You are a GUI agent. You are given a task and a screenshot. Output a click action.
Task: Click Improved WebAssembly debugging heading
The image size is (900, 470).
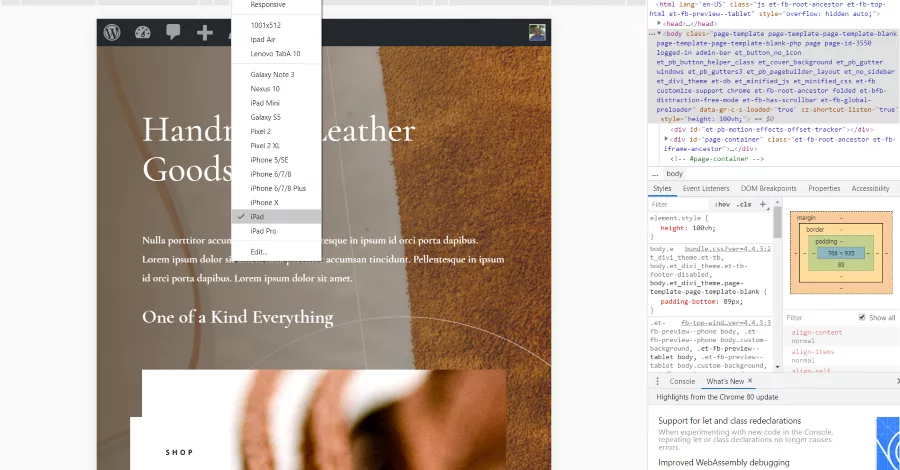(x=723, y=463)
